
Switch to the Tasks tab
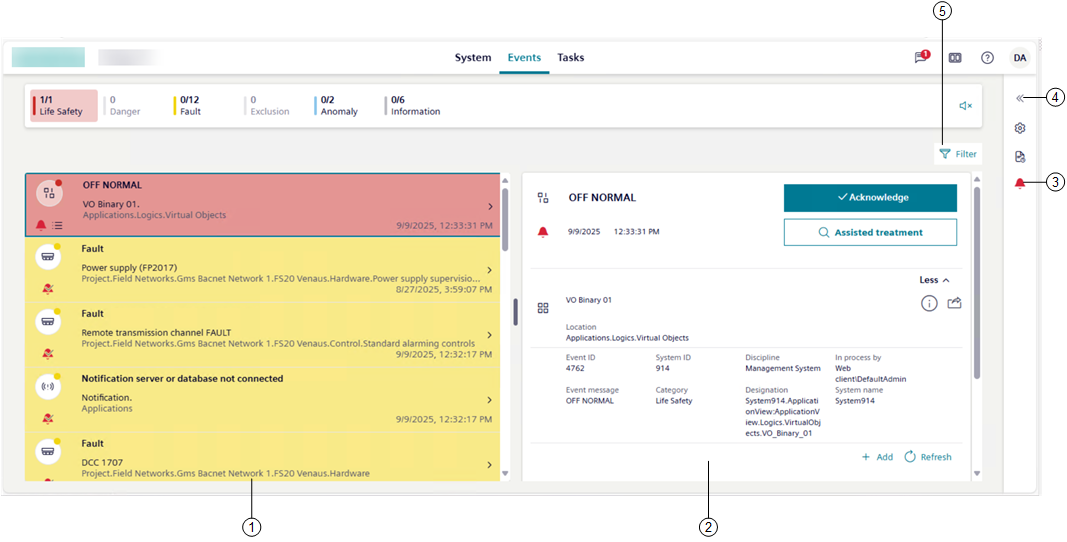pos(571,58)
